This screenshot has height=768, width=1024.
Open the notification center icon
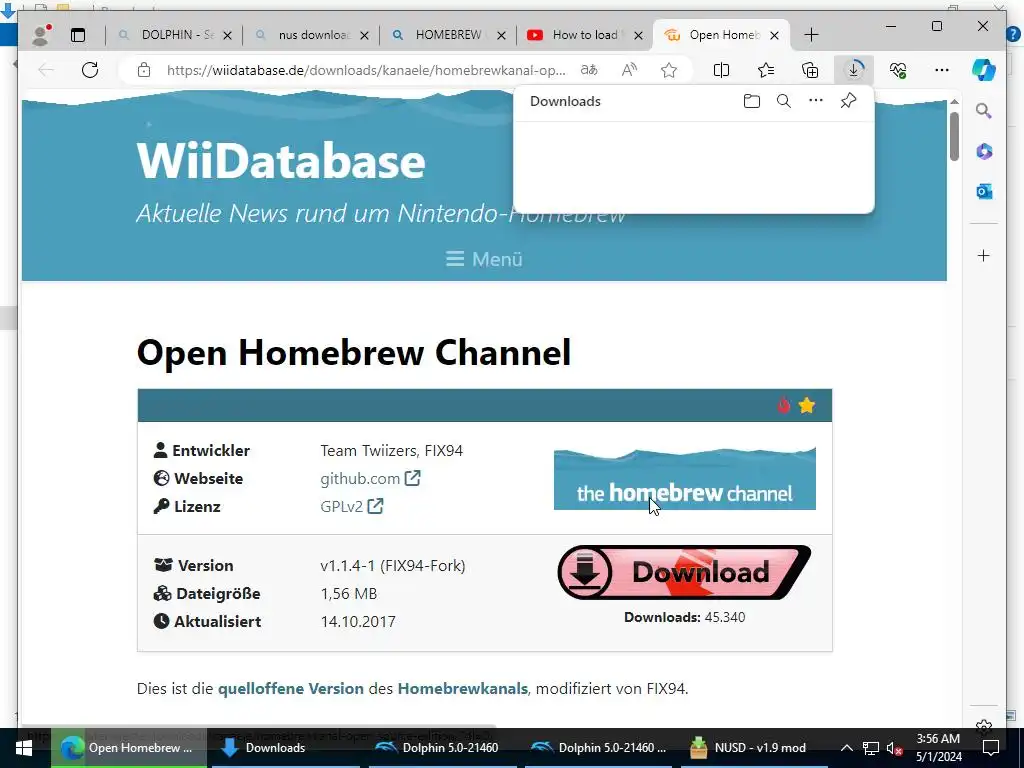[991, 748]
